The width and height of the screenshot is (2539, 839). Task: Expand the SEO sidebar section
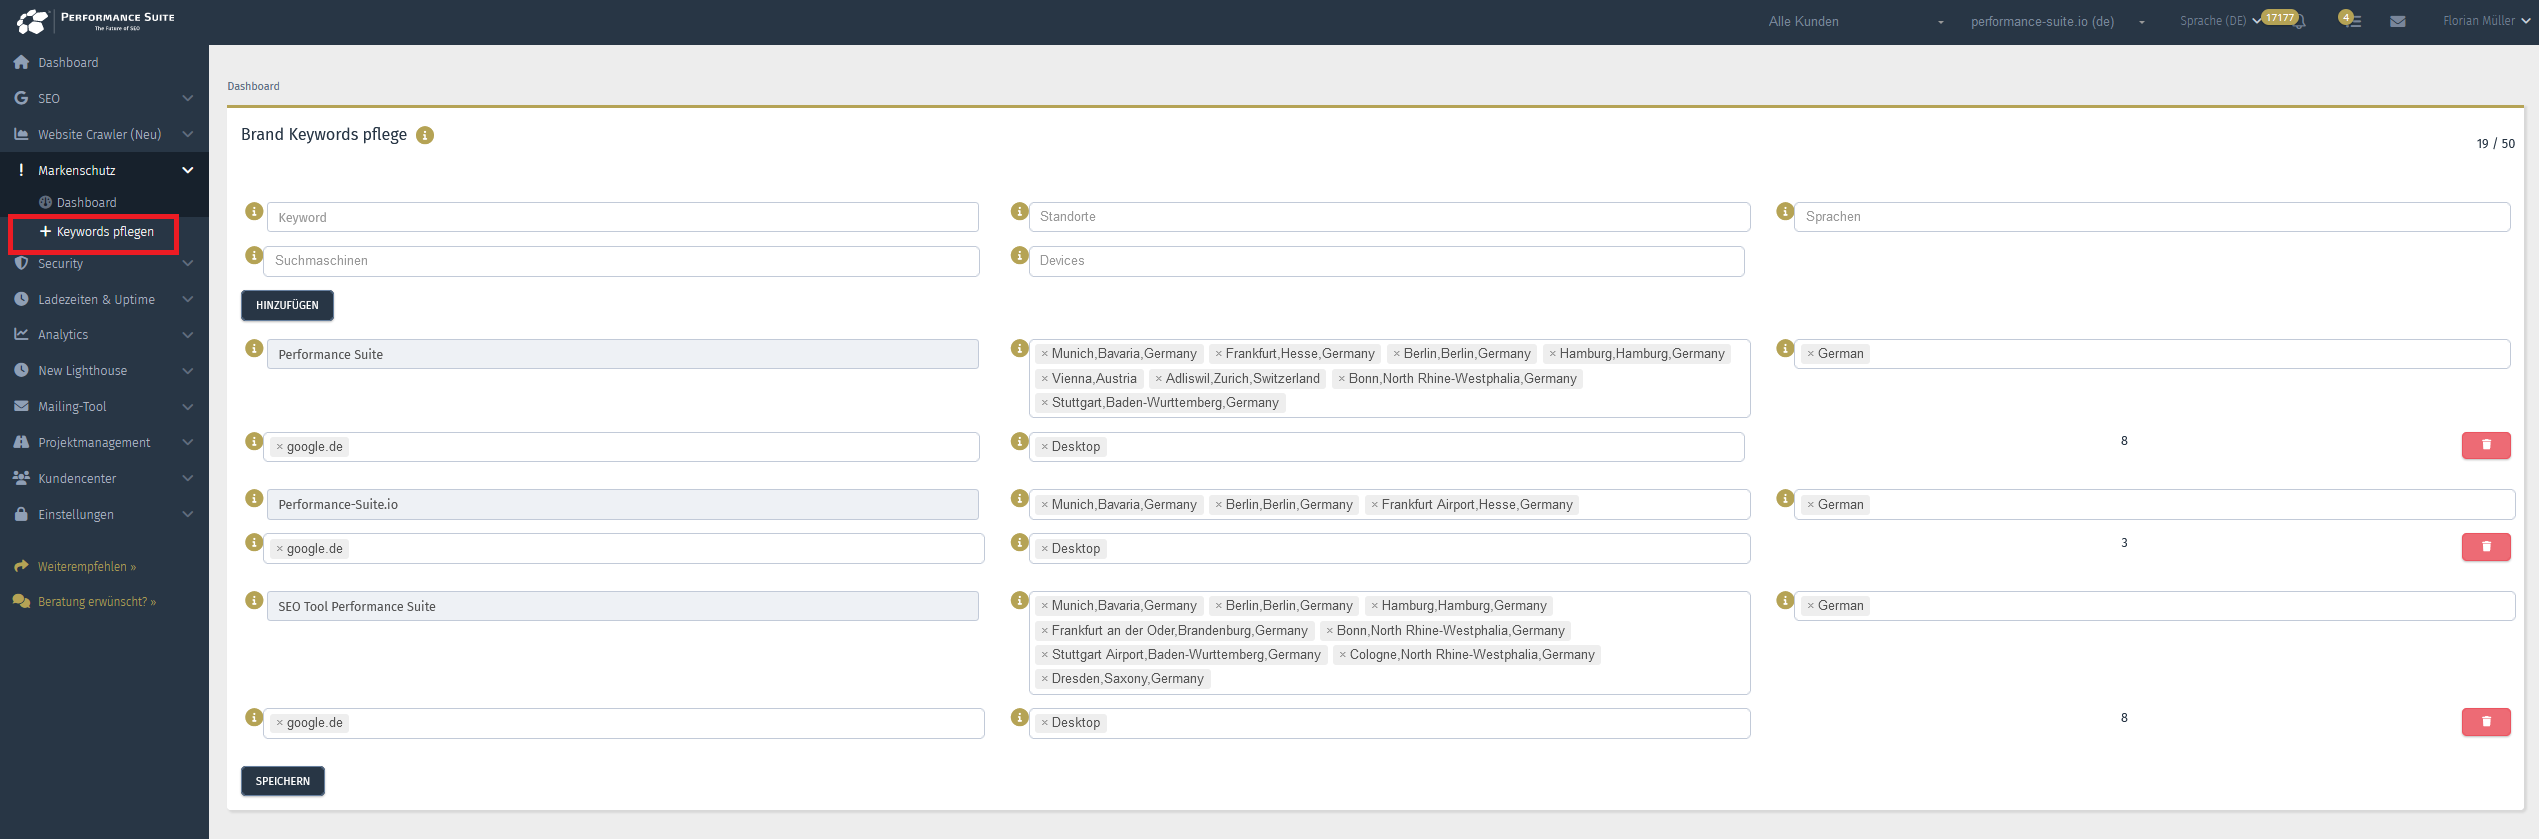(104, 98)
